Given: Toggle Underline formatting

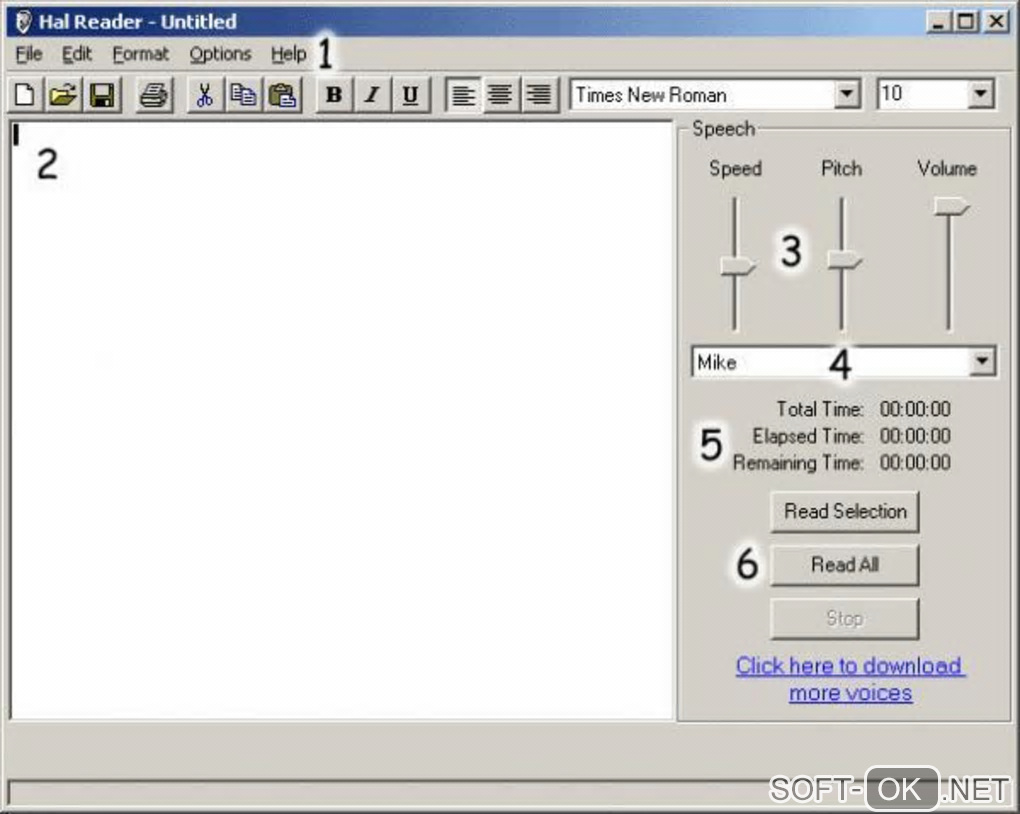Looking at the screenshot, I should point(410,95).
